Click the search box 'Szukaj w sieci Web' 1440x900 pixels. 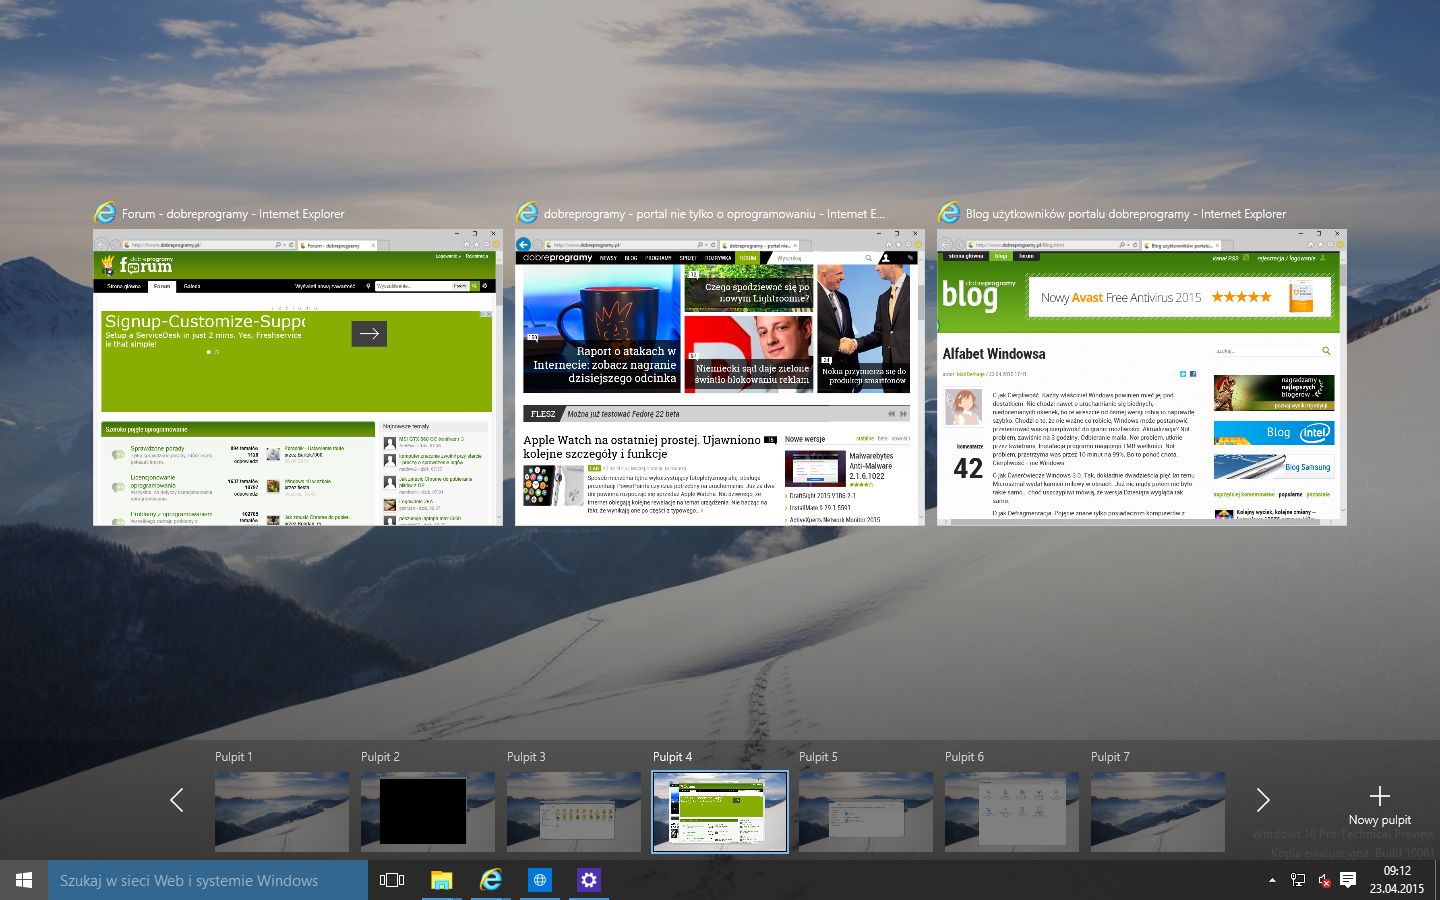[208, 880]
